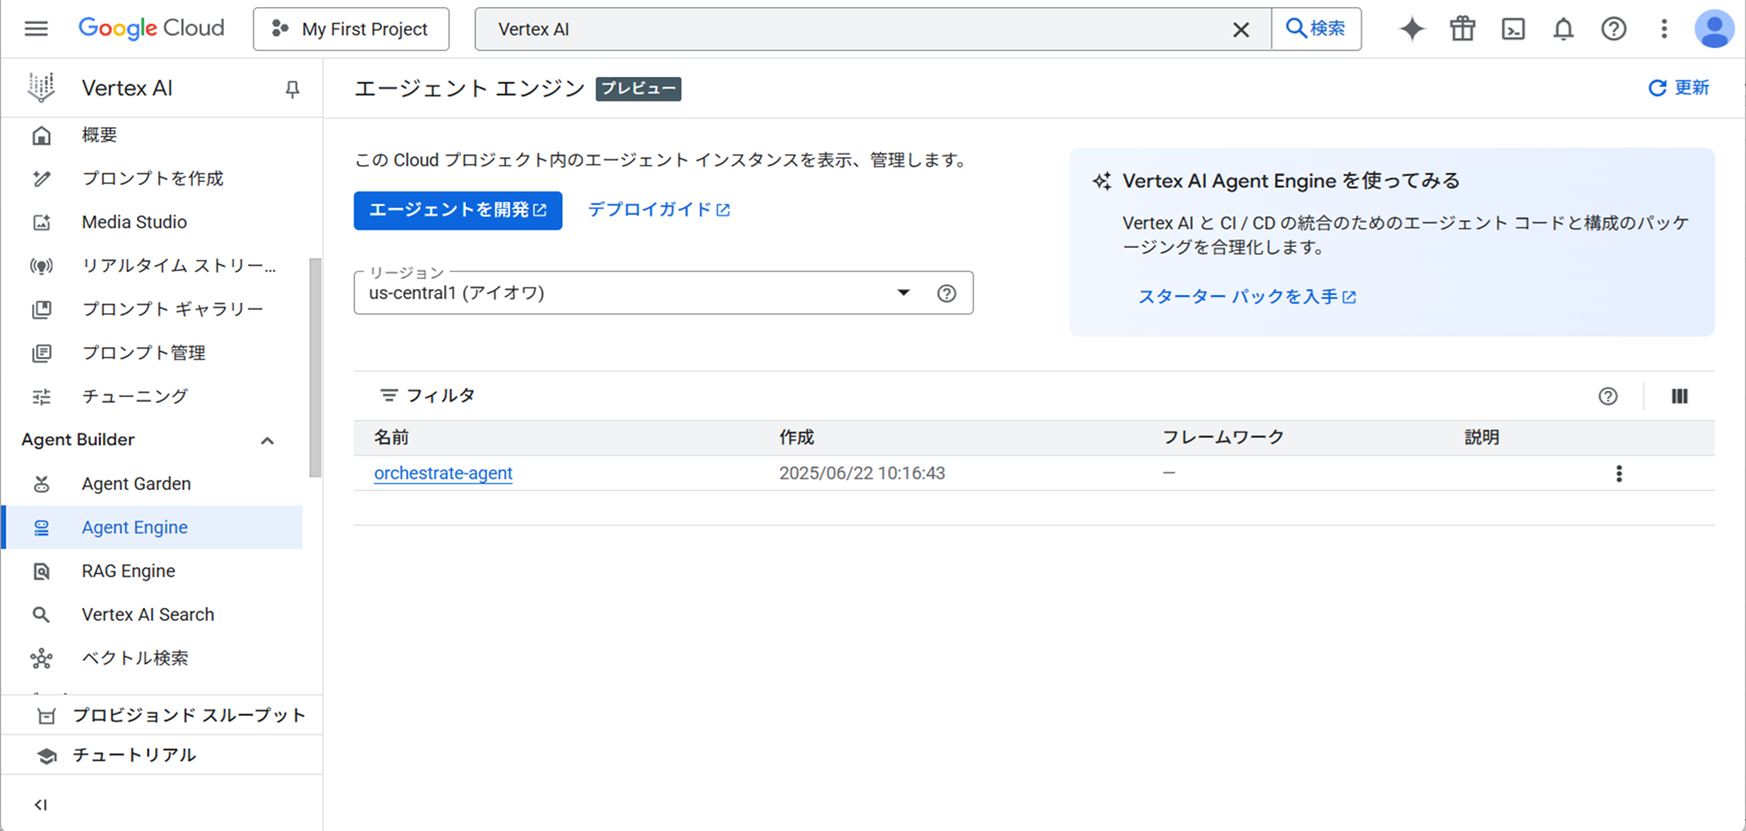
Task: Click the Vertex AI product logo icon
Action: coord(41,88)
